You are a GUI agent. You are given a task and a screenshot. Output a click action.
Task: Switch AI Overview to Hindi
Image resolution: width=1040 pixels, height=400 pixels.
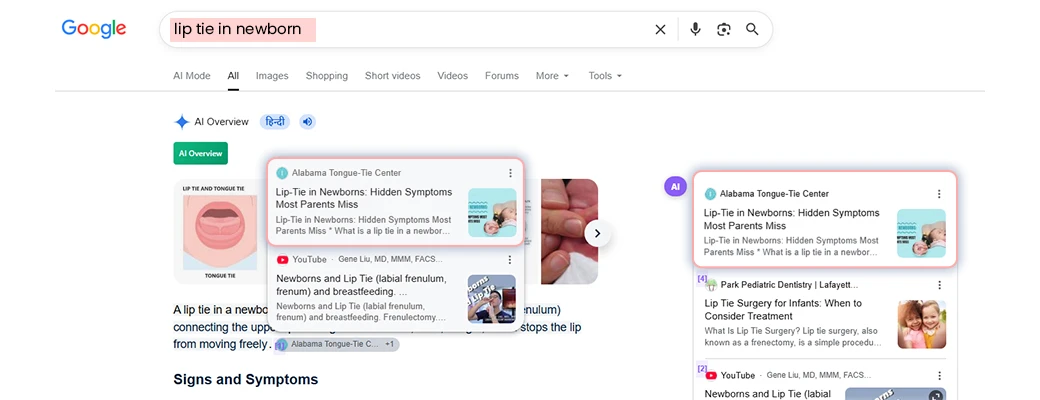pos(275,122)
